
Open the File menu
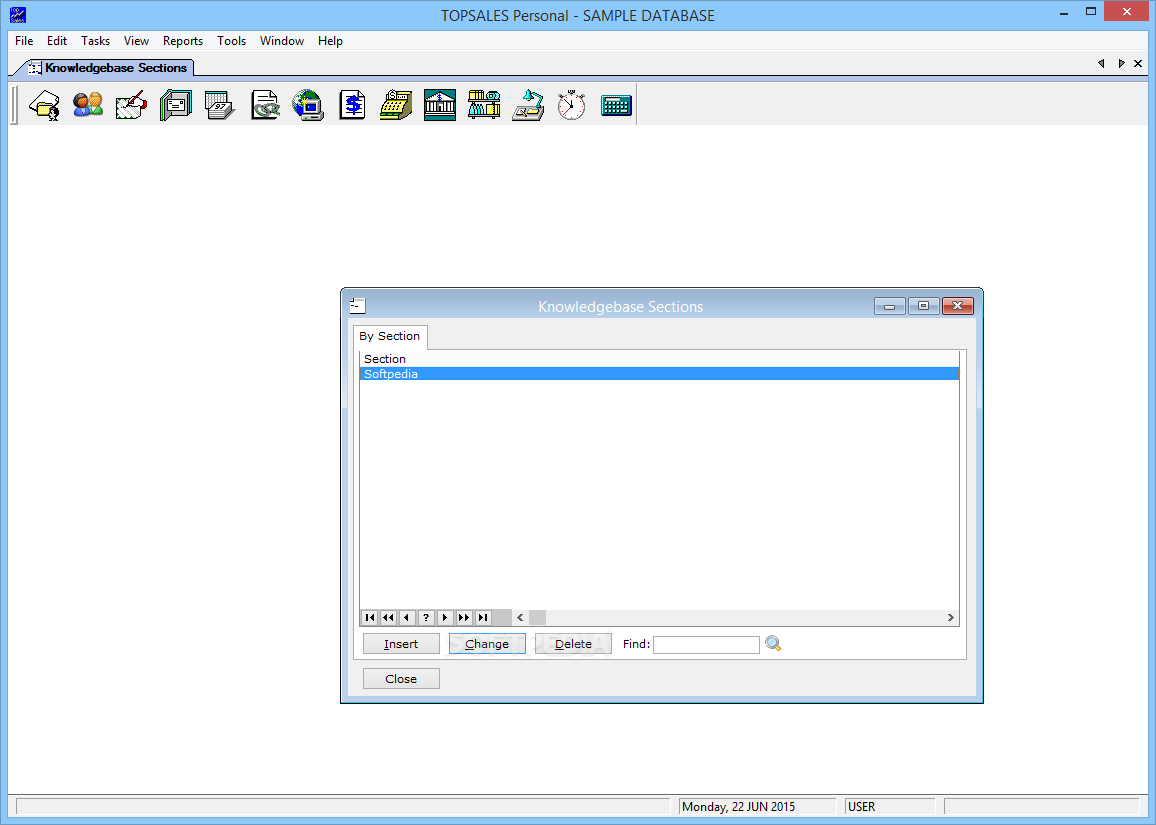coord(24,41)
